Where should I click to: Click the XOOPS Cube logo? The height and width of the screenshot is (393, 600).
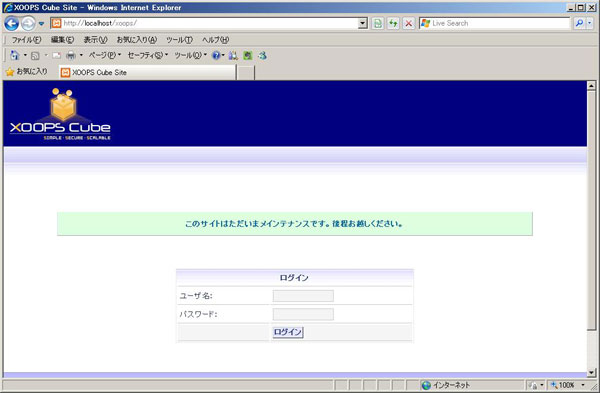(x=60, y=114)
